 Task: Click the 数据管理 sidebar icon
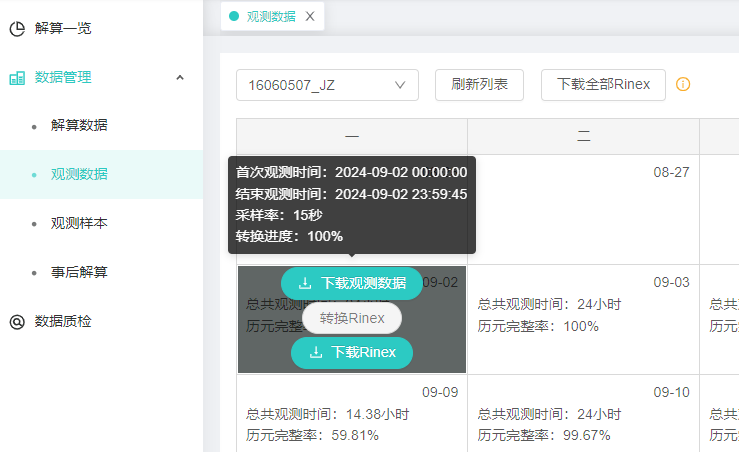pos(17,77)
